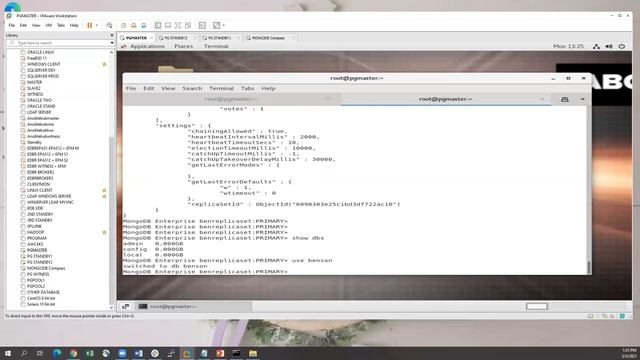
Task: Click the terminal window scrollbar
Action: pos(589,268)
